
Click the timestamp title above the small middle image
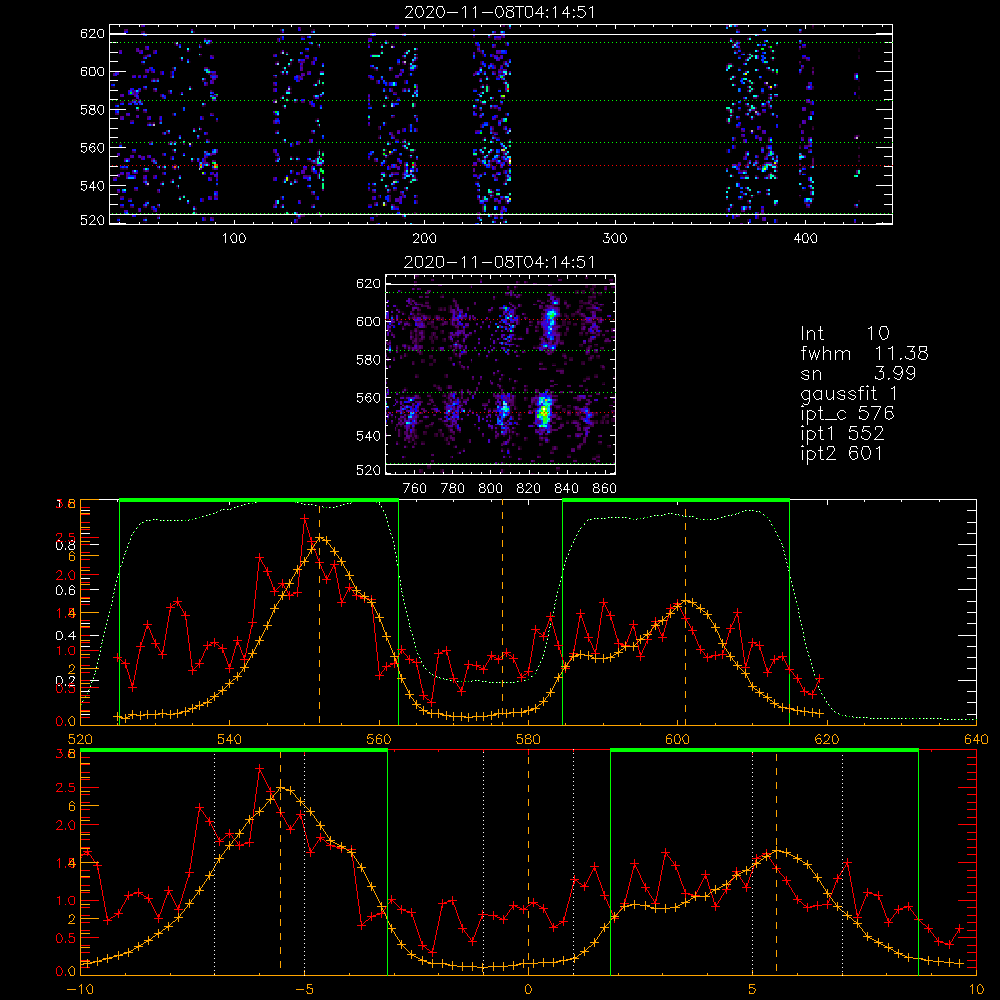499,262
